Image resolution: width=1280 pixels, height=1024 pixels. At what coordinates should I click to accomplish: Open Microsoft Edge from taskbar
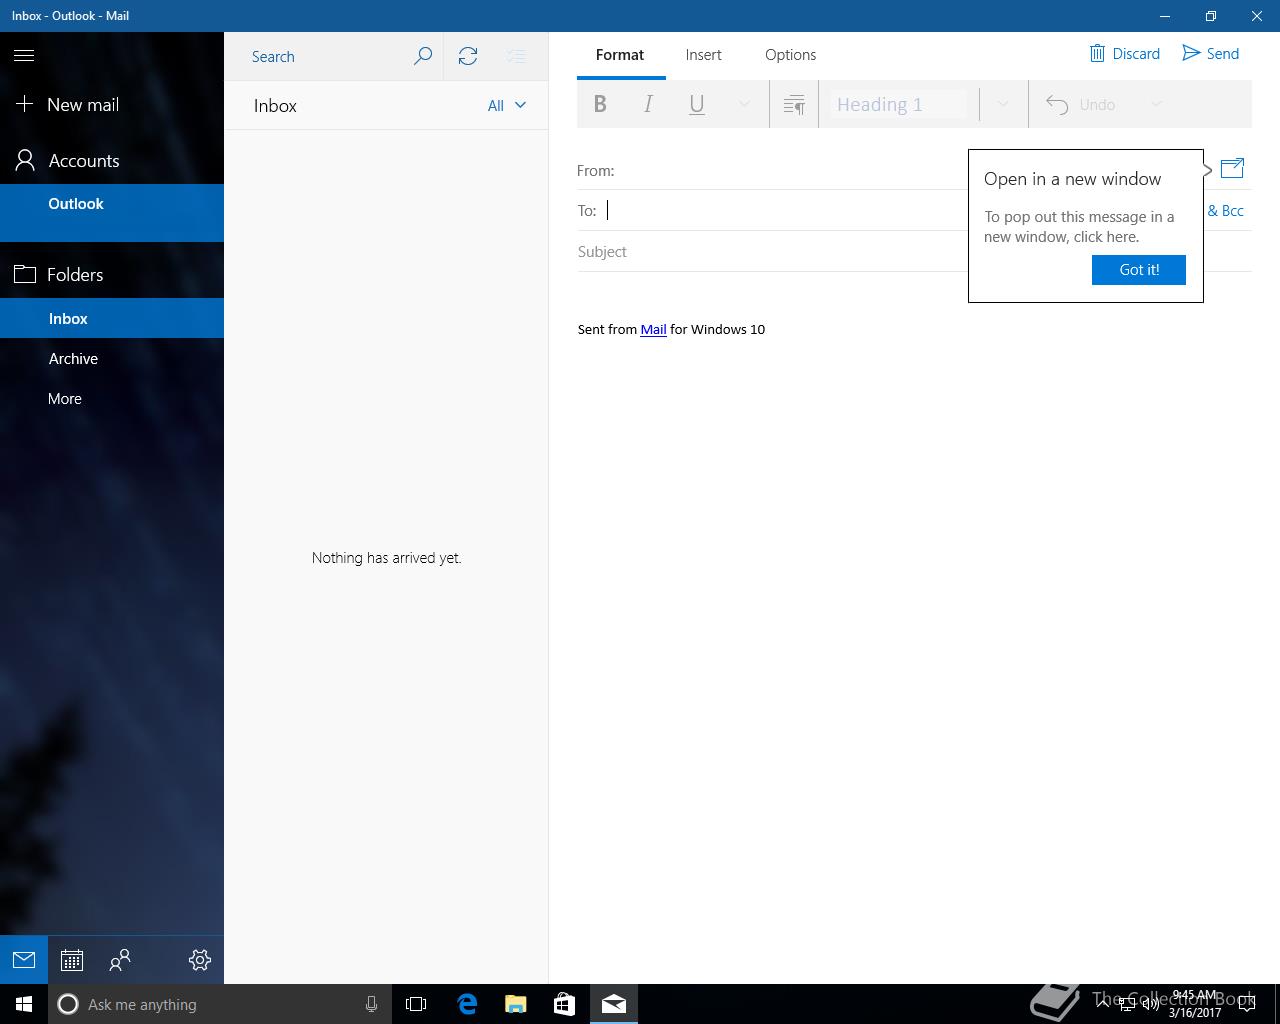click(467, 1004)
